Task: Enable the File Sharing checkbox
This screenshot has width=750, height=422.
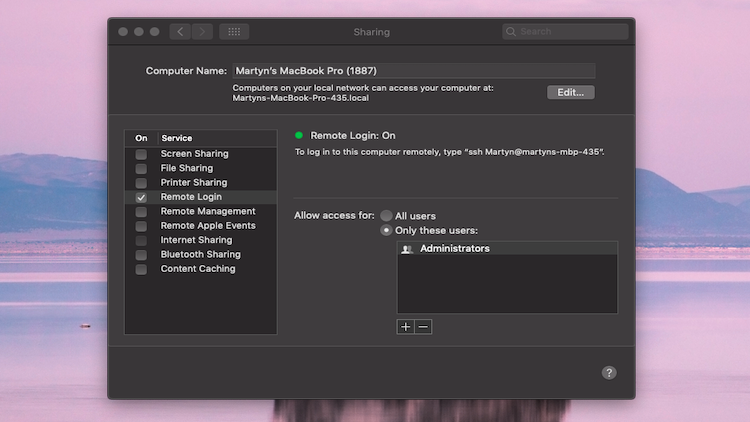Action: click(141, 169)
